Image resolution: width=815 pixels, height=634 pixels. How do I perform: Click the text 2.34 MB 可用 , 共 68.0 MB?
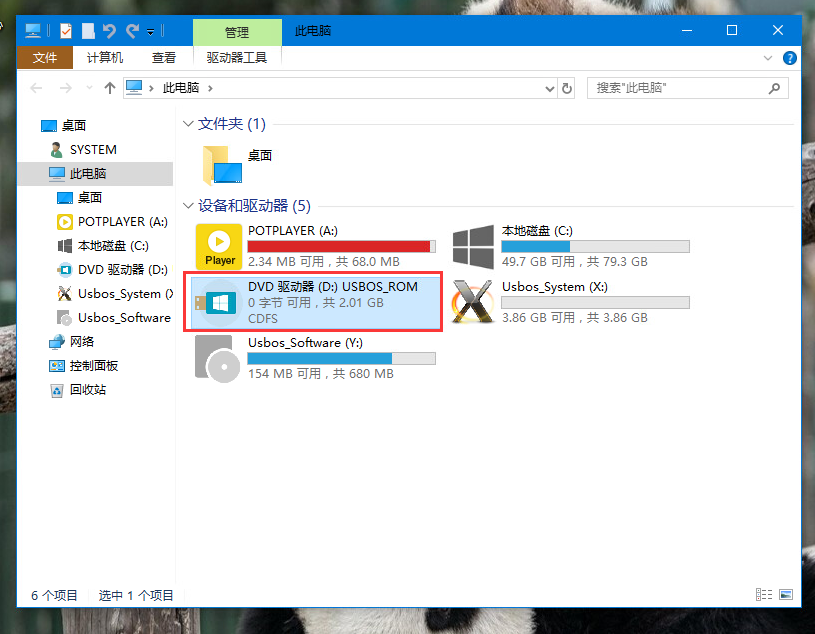point(323,261)
